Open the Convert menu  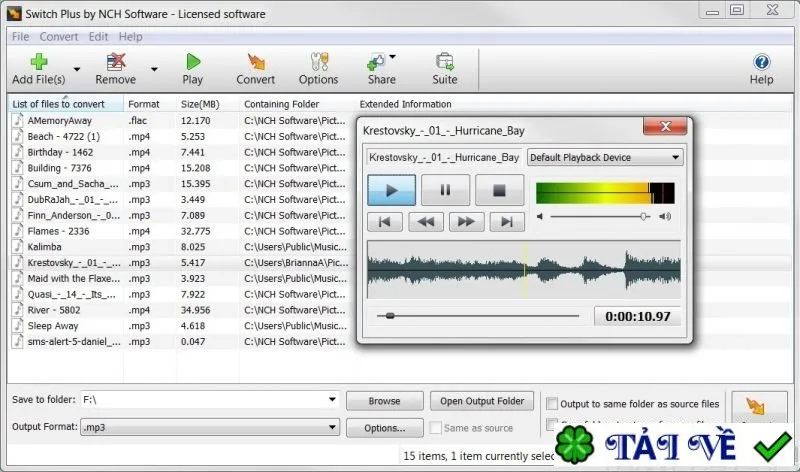[59, 37]
